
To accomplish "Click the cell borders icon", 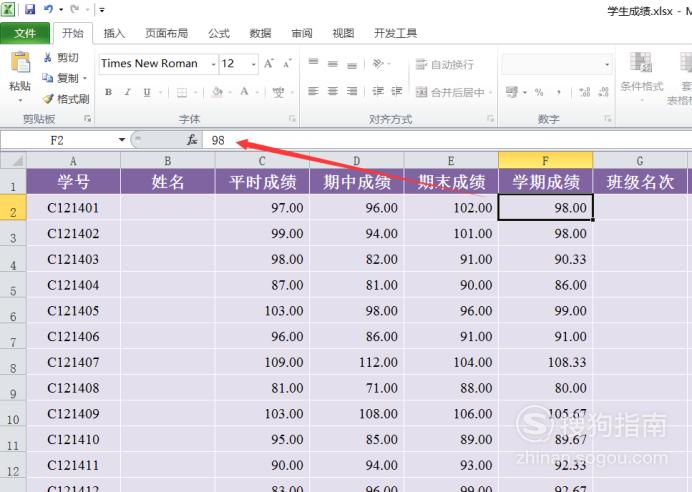I will click(182, 92).
